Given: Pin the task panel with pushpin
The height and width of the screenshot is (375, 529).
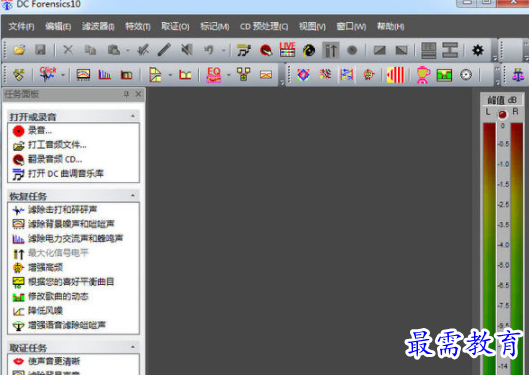Looking at the screenshot, I should tap(127, 94).
